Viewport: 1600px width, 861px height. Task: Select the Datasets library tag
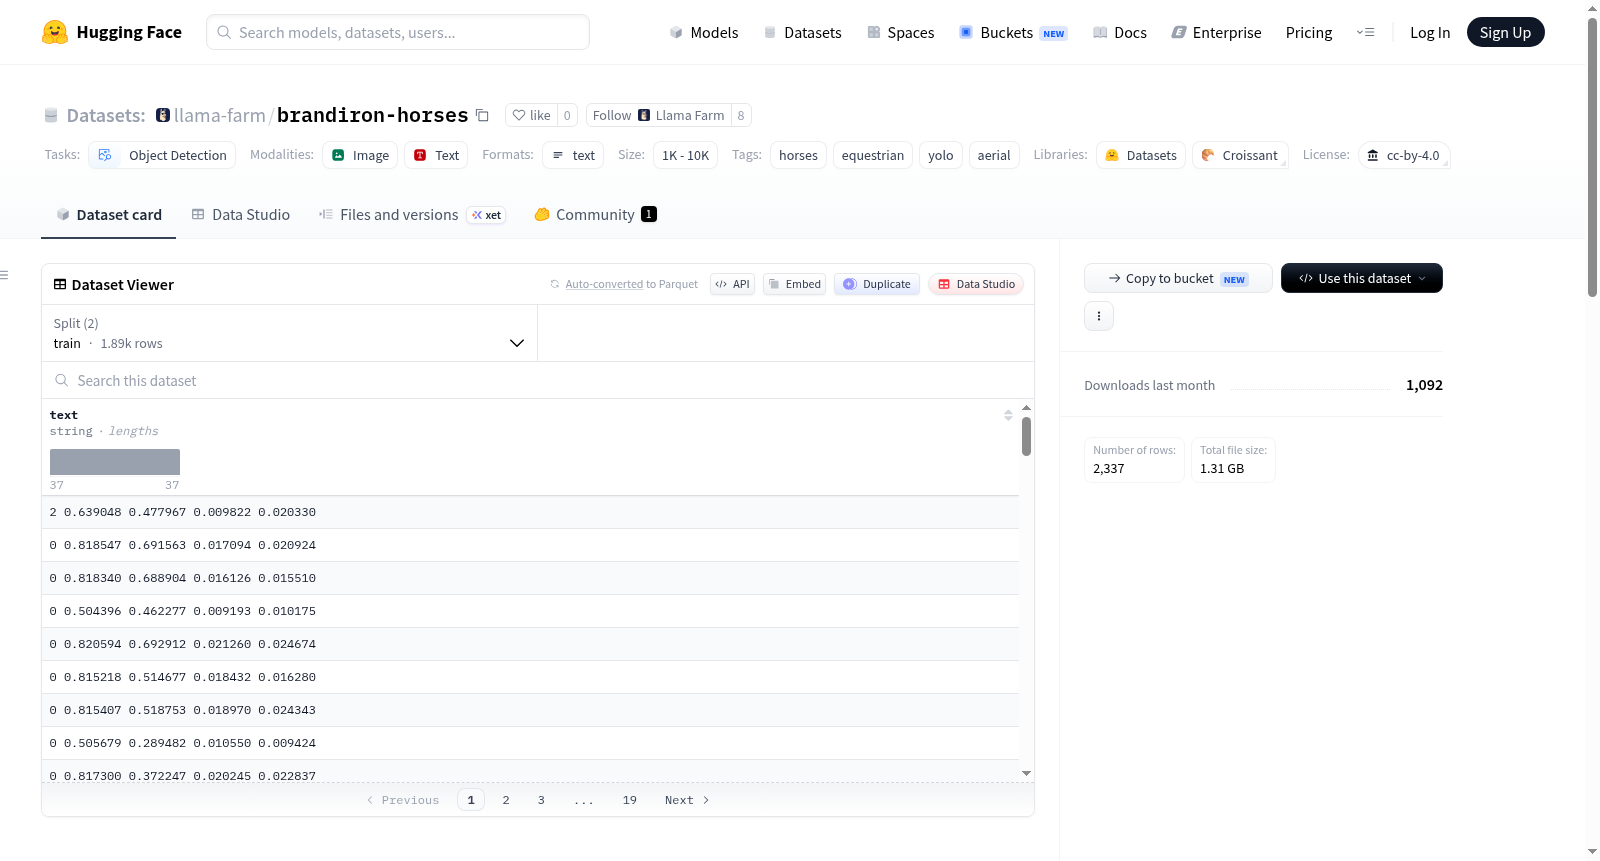1141,155
